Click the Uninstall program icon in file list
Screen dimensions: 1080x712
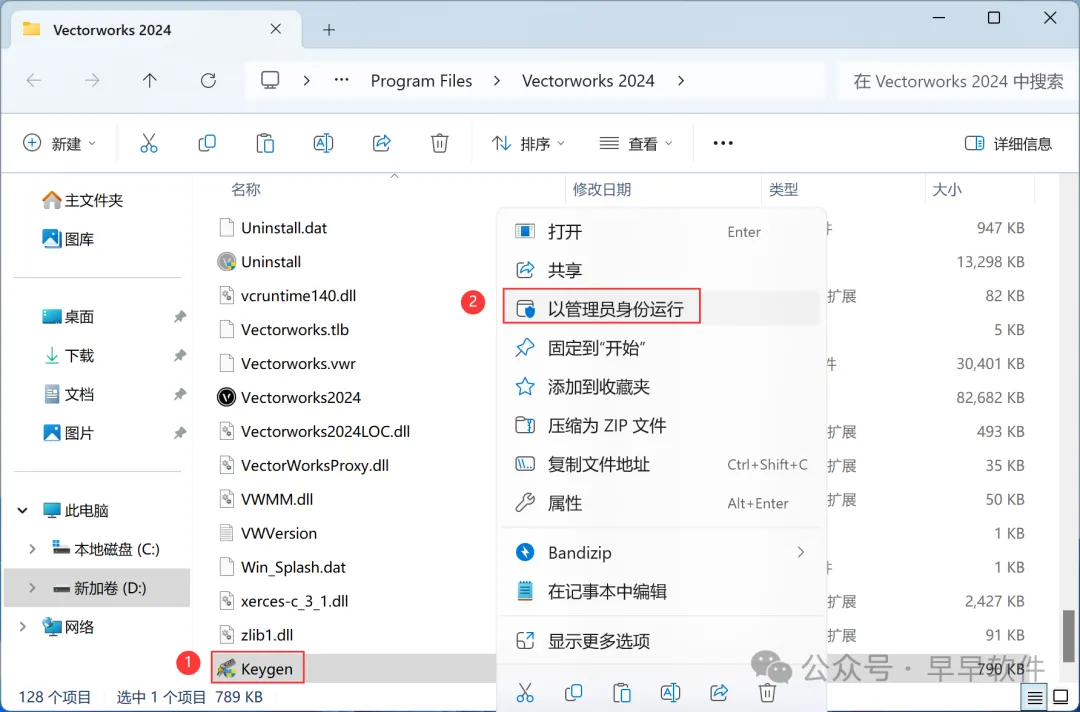tap(226, 262)
